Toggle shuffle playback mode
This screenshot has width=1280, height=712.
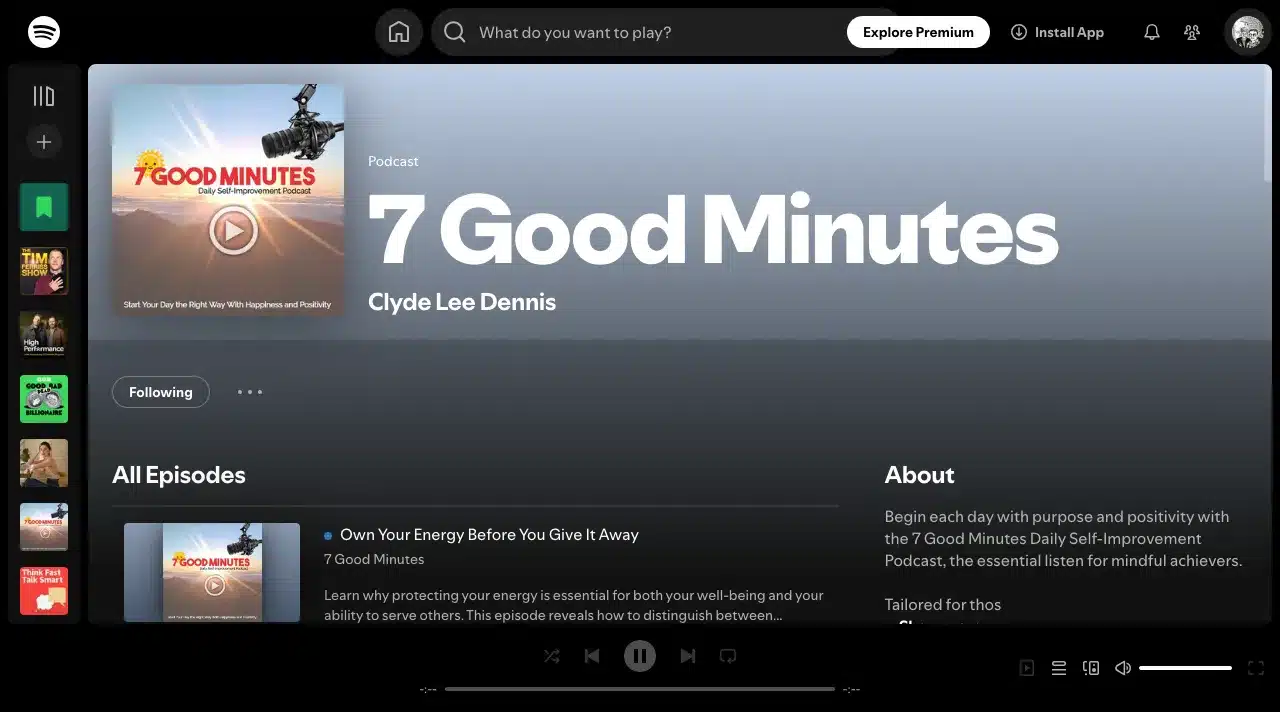pos(551,655)
